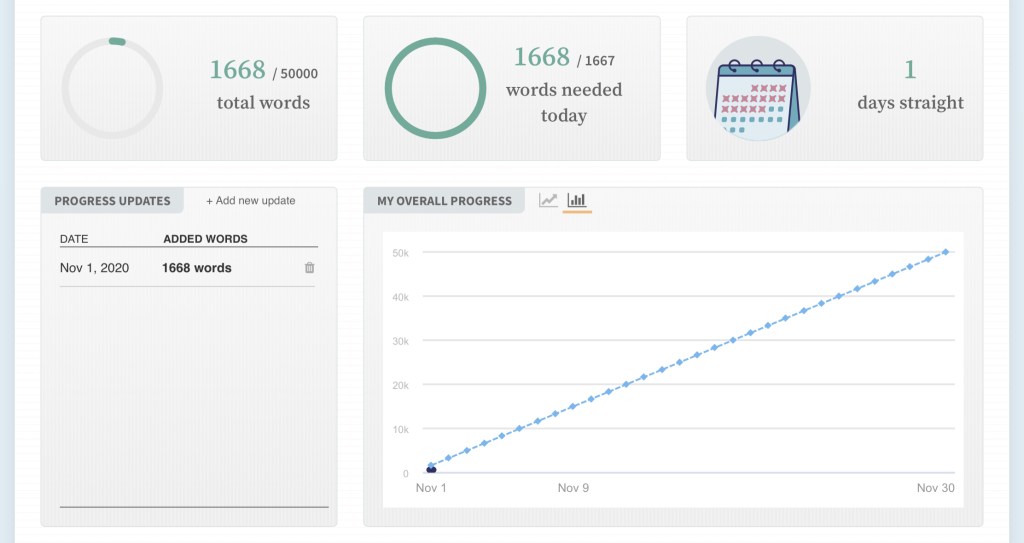Viewport: 1024px width, 543px height.
Task: Click the dark current-progress marker at Nov 1
Action: (431, 469)
